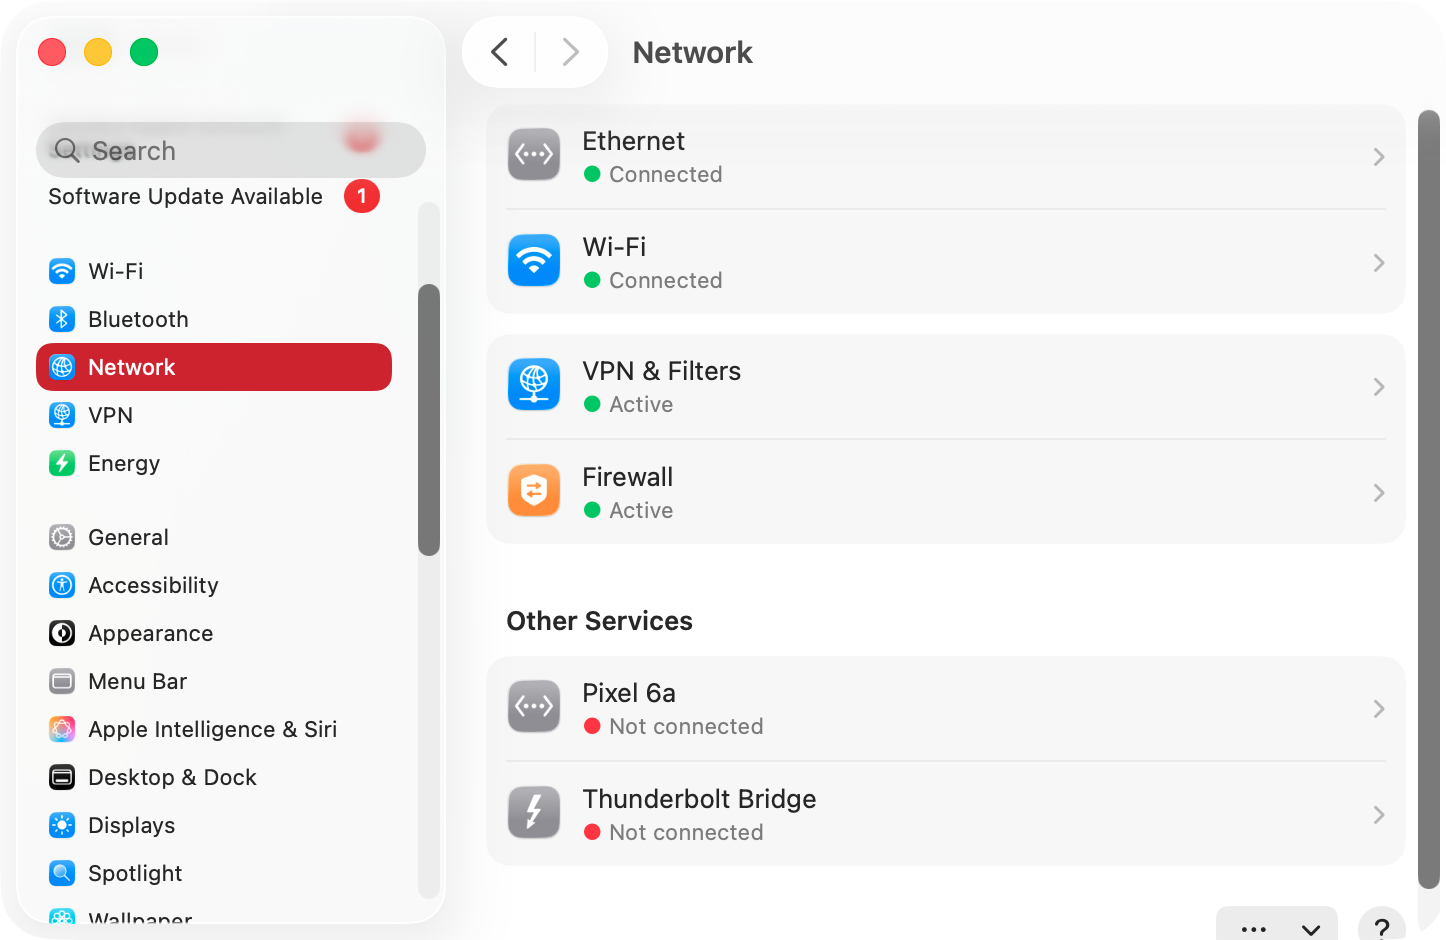Click the back navigation arrow
Viewport: 1446px width, 940px height.
pos(499,52)
